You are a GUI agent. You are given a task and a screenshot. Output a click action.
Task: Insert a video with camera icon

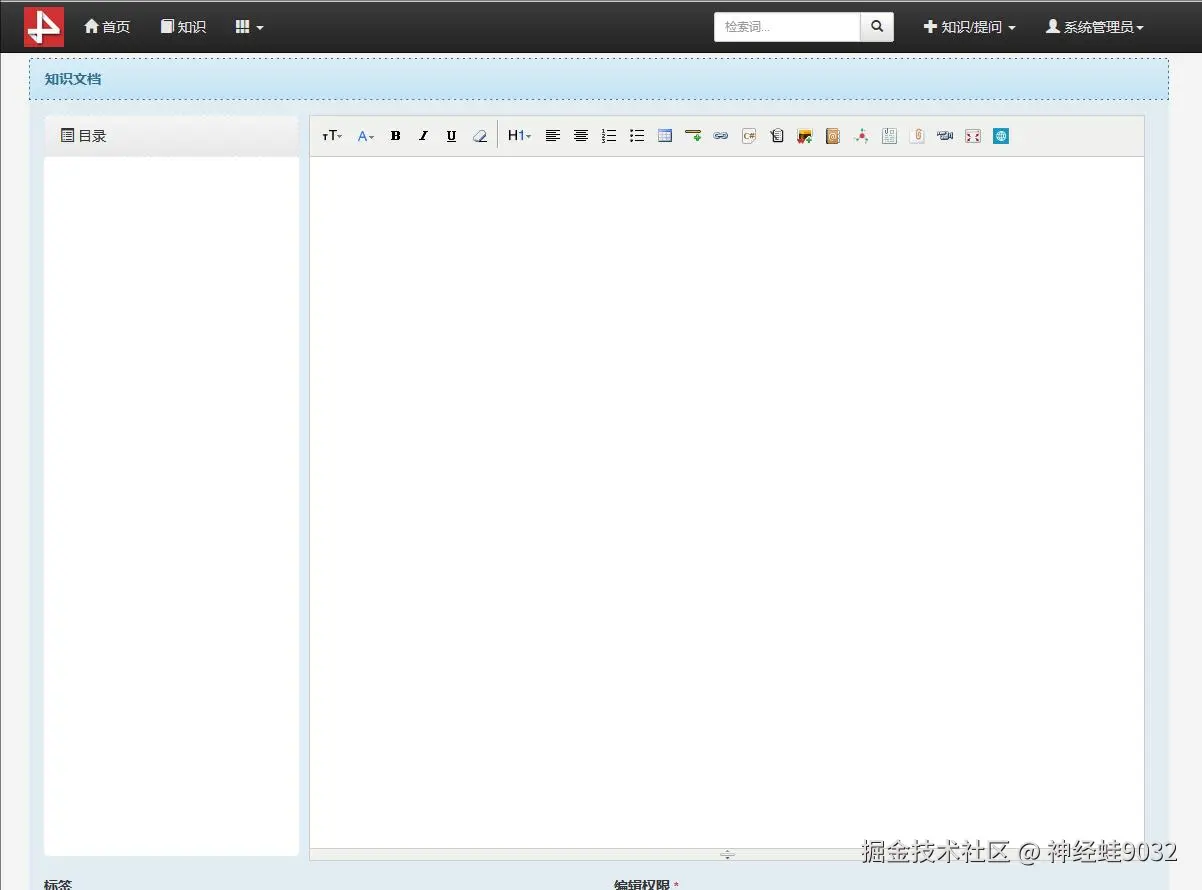coord(945,136)
